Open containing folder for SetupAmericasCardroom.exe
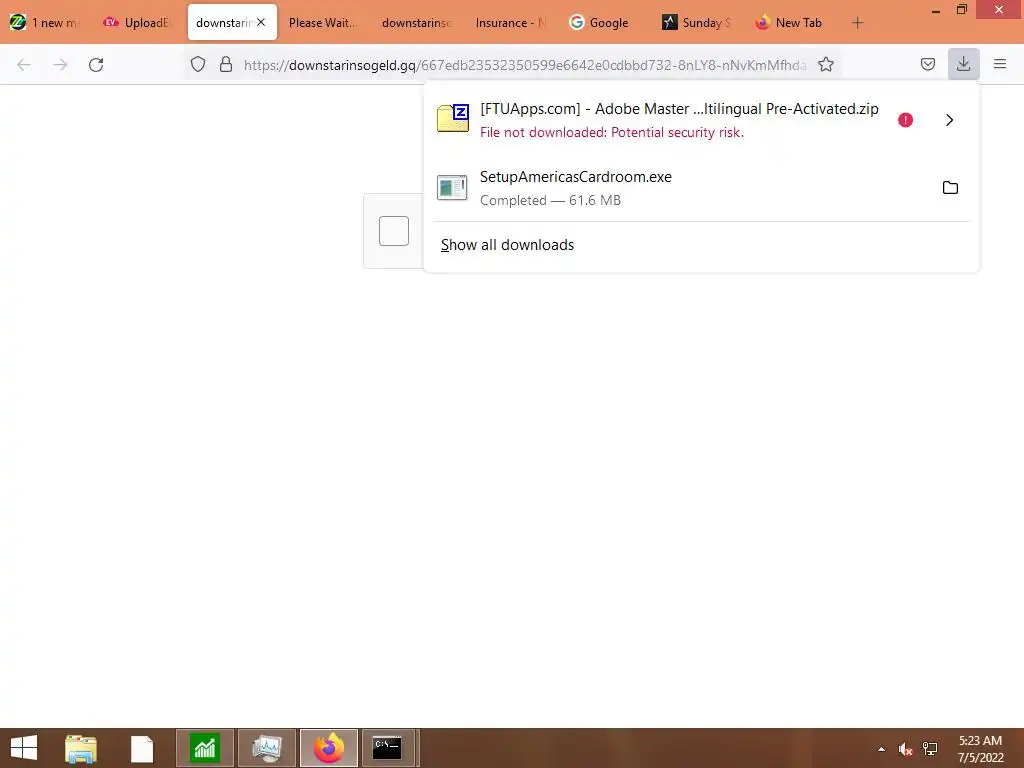Screen dimensions: 1024x768 tap(950, 188)
